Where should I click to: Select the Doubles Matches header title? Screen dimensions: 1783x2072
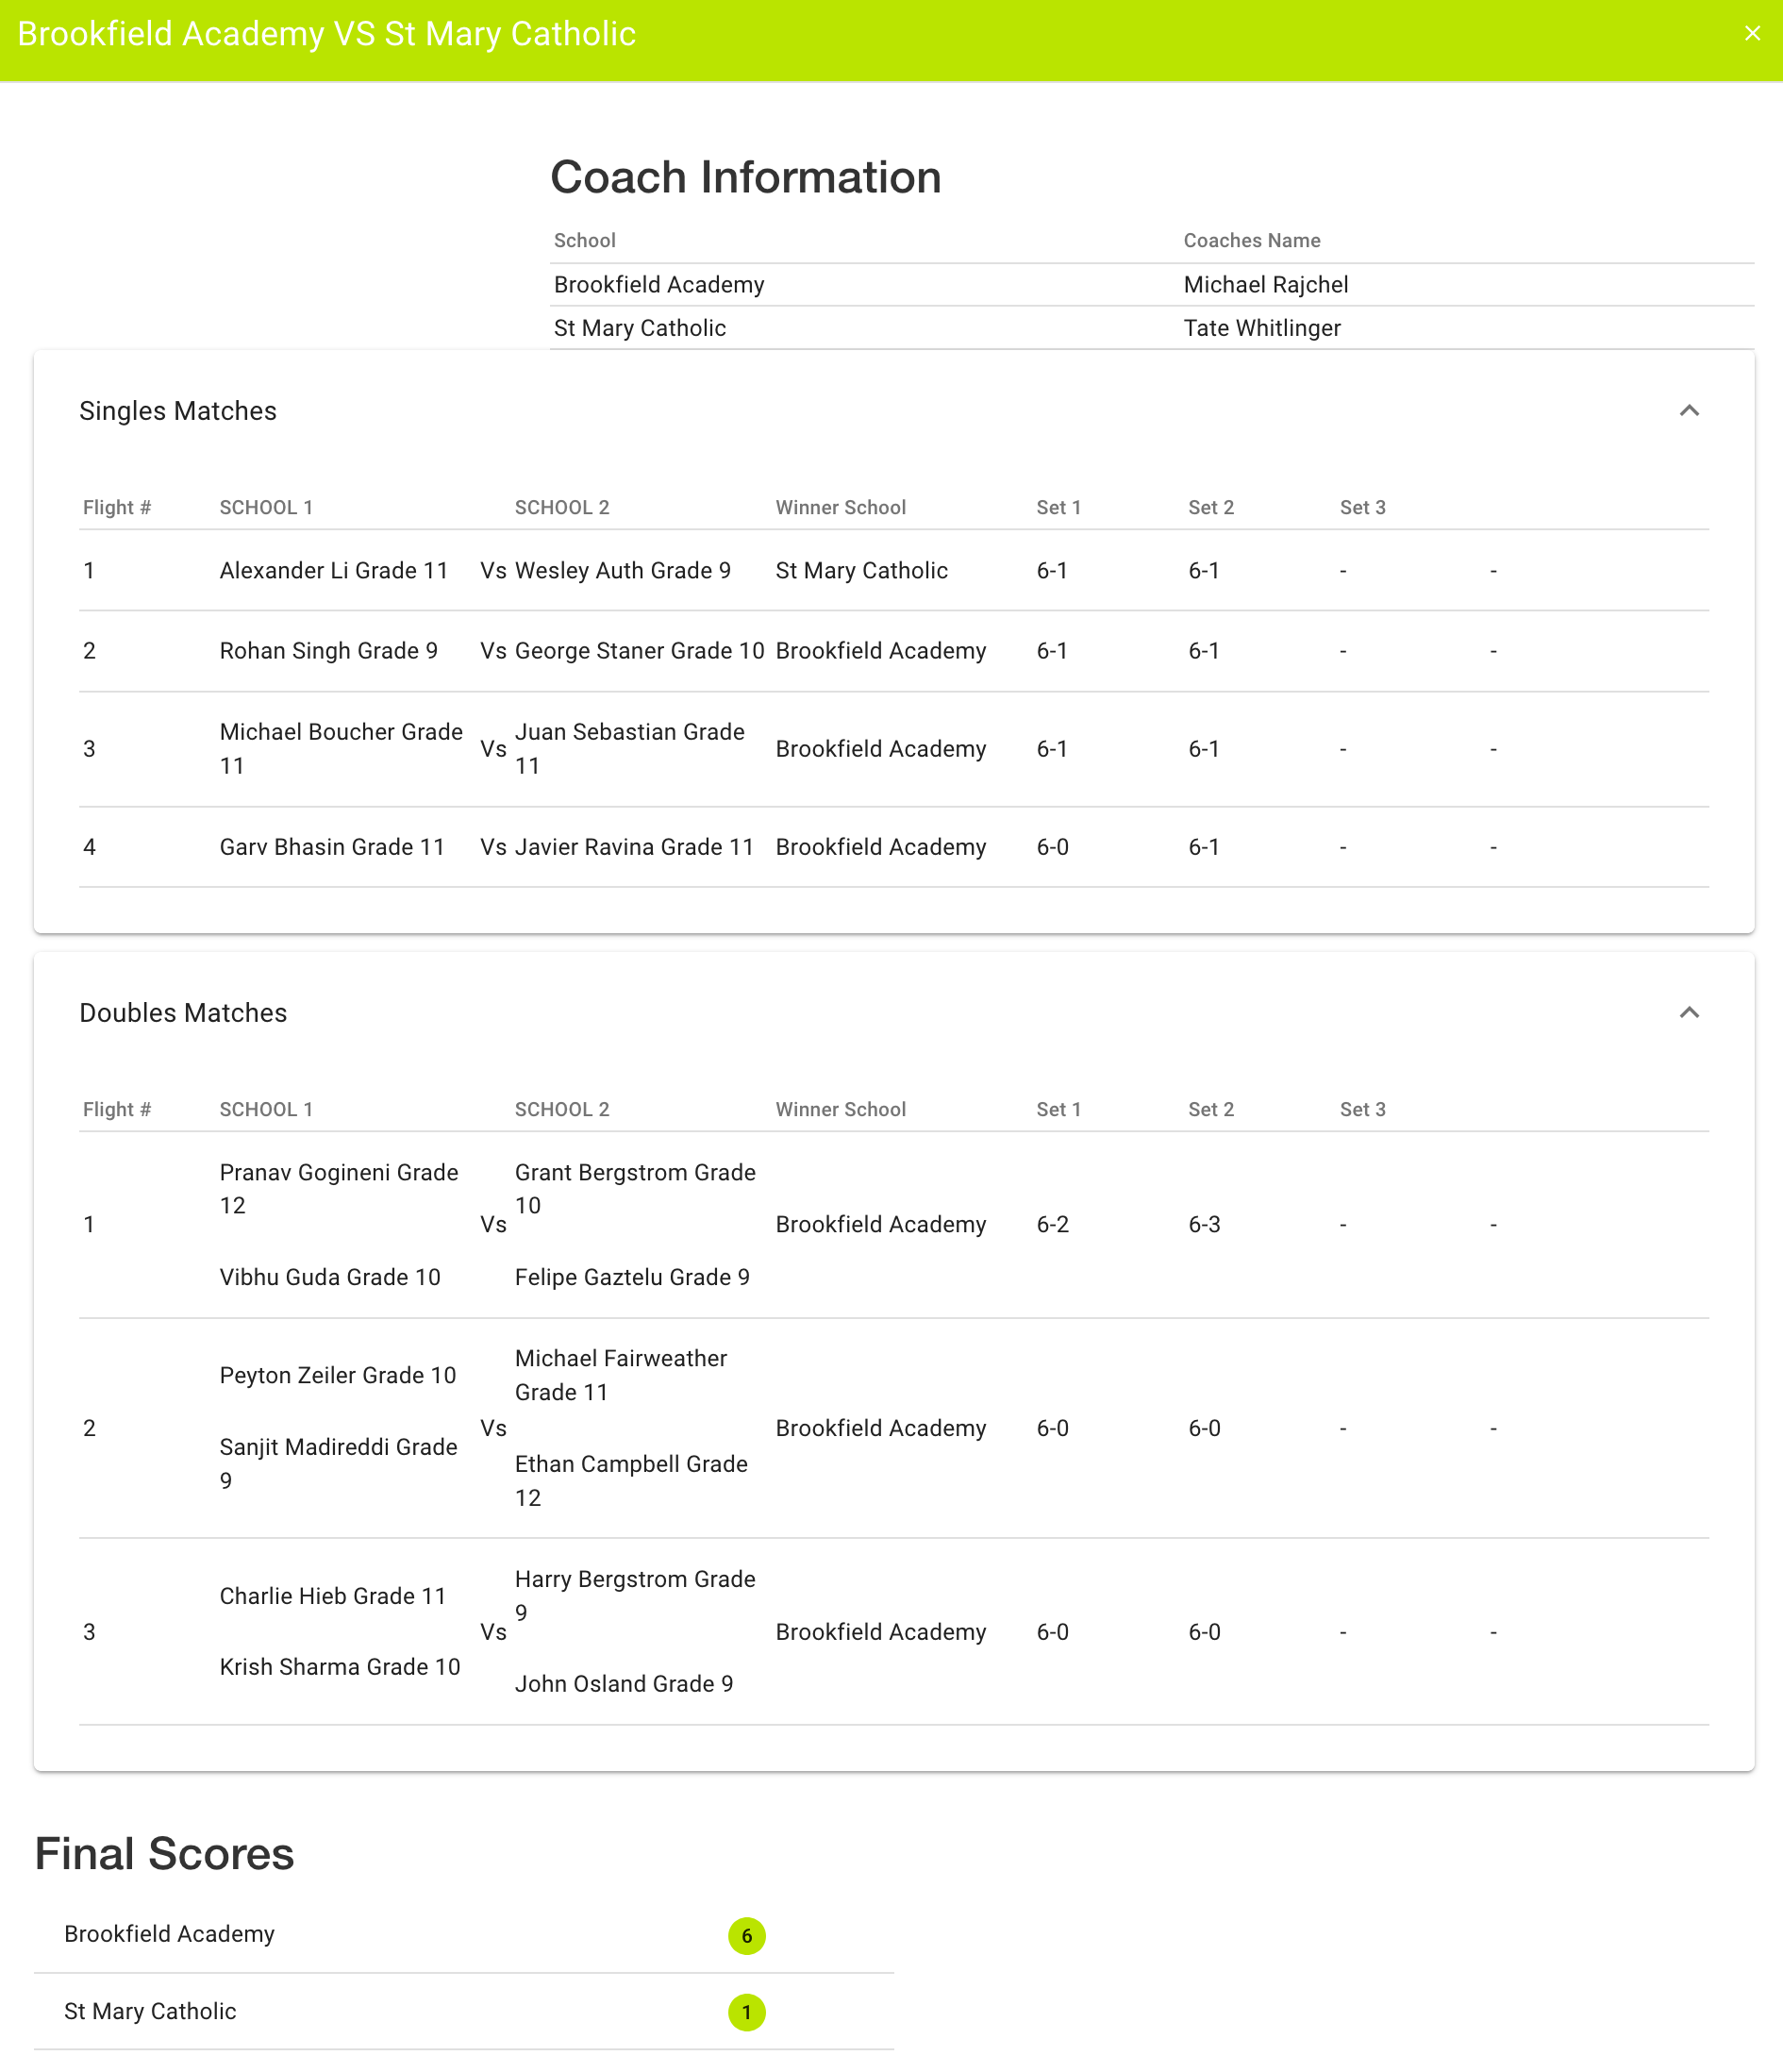coord(183,1013)
